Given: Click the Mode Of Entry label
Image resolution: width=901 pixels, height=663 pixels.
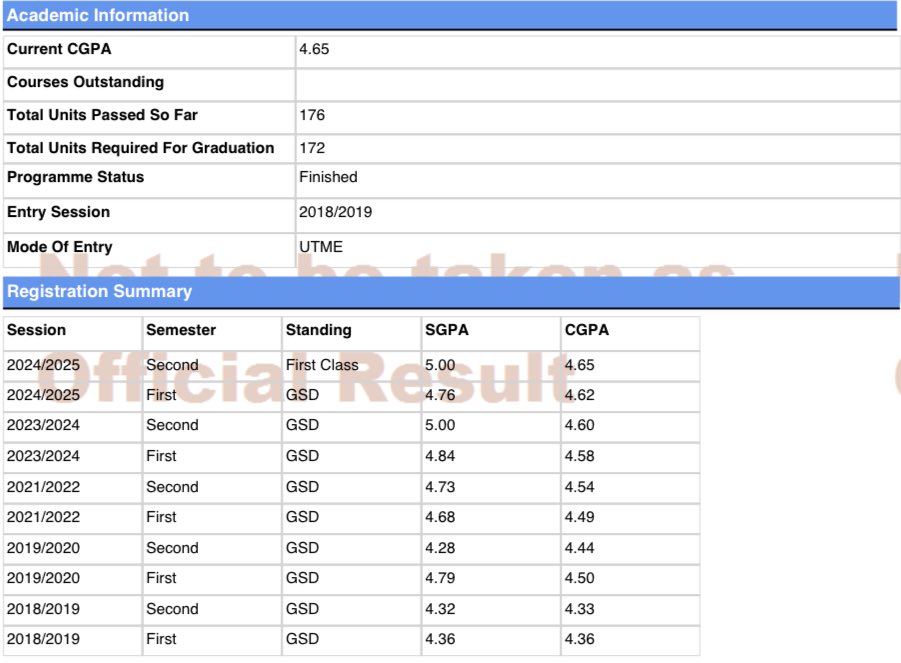Looking at the screenshot, I should pyautogui.click(x=60, y=247).
